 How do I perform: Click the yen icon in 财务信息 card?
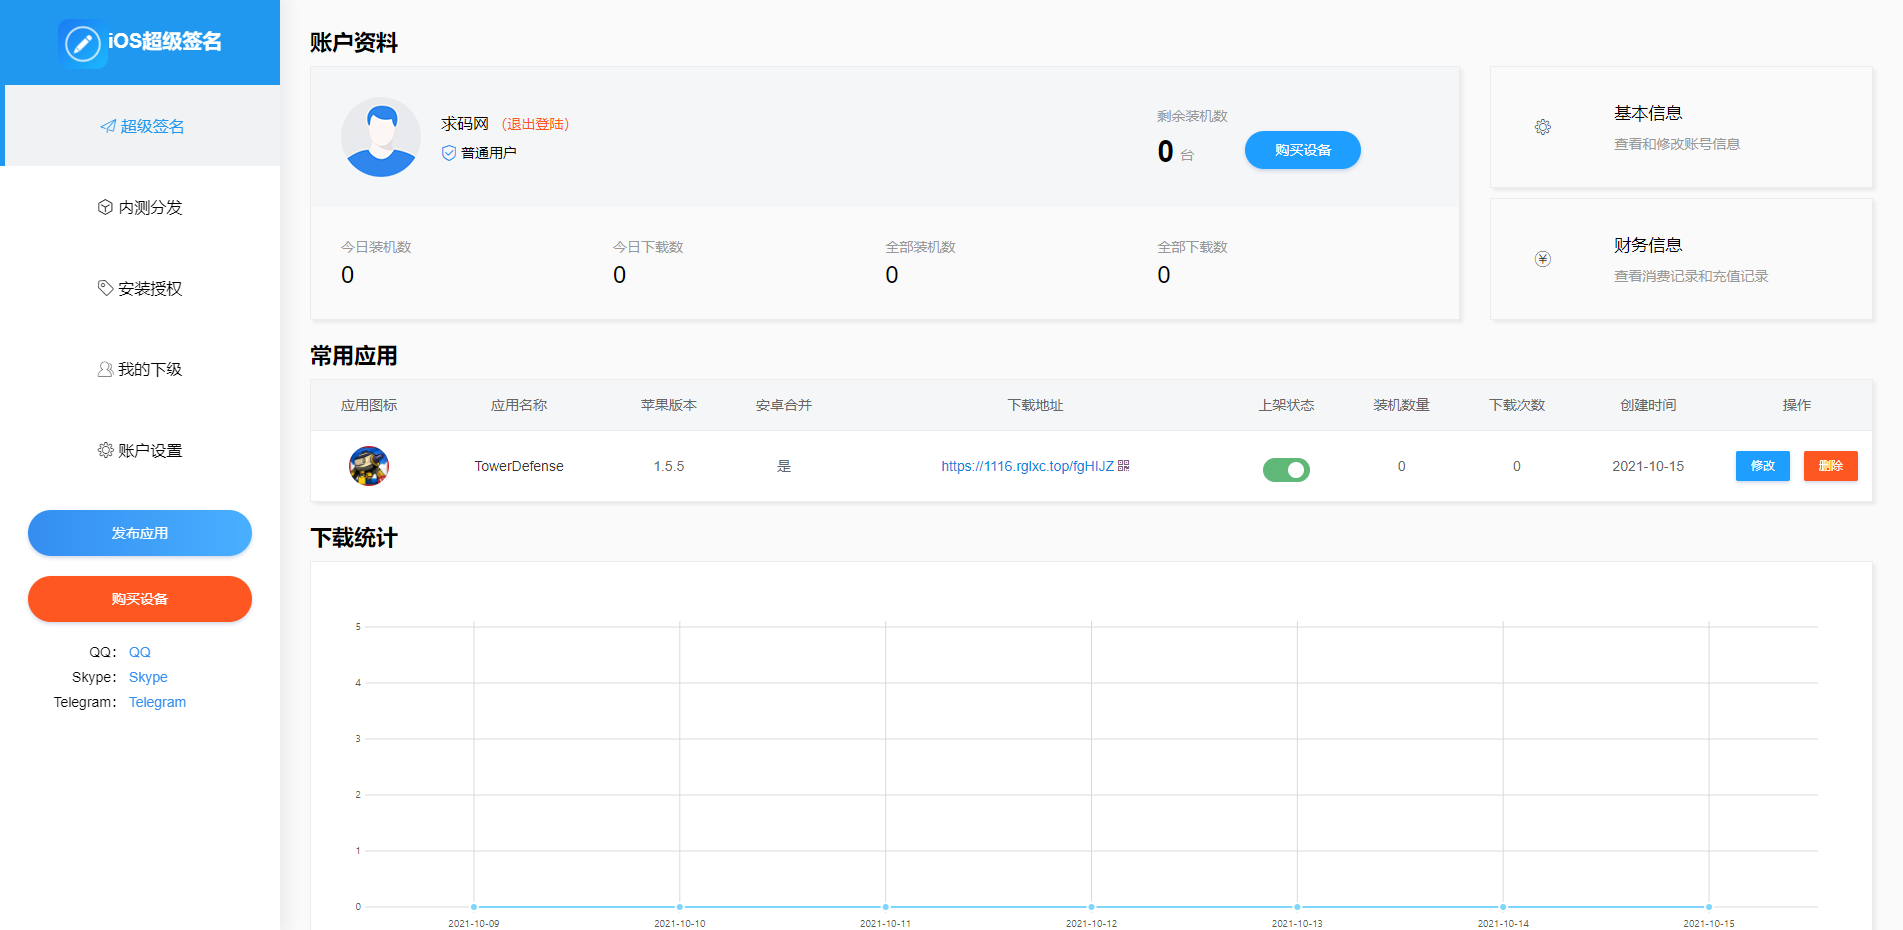(x=1543, y=259)
